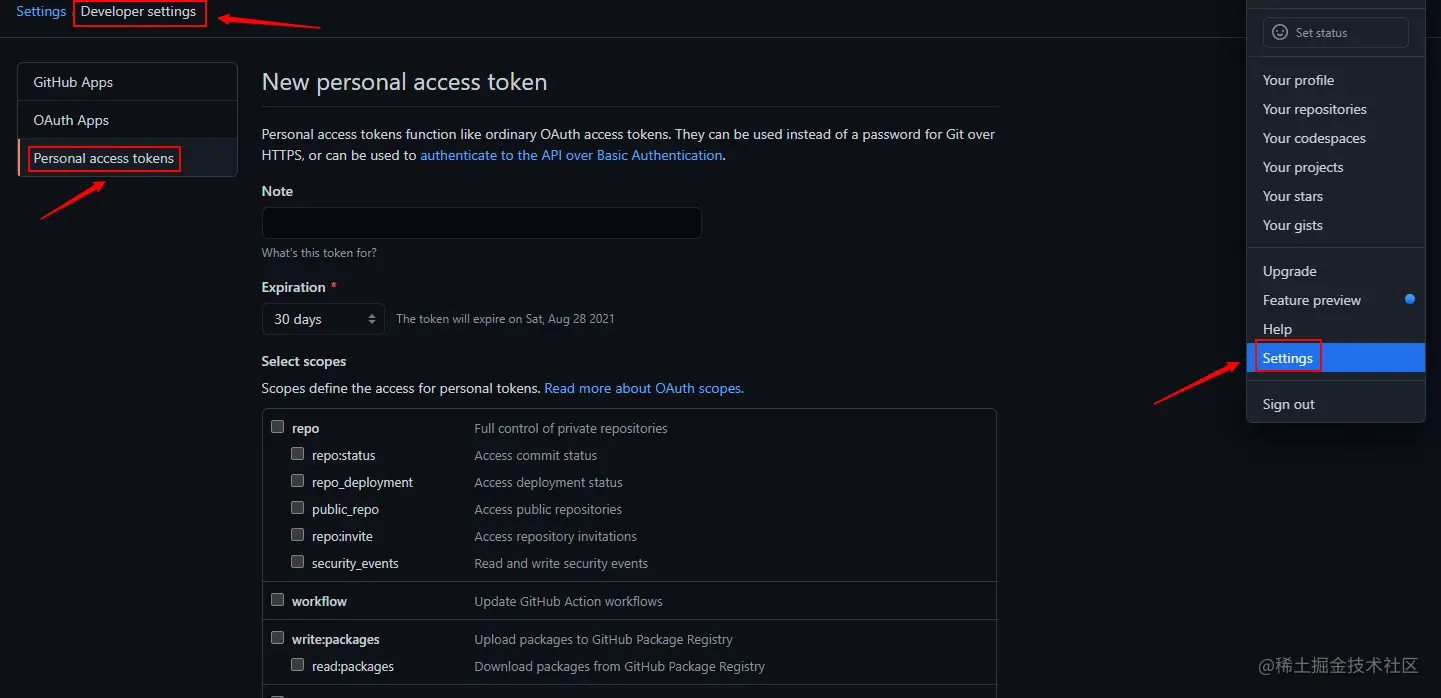Focus the Note text input field
1441x698 pixels.
point(481,223)
